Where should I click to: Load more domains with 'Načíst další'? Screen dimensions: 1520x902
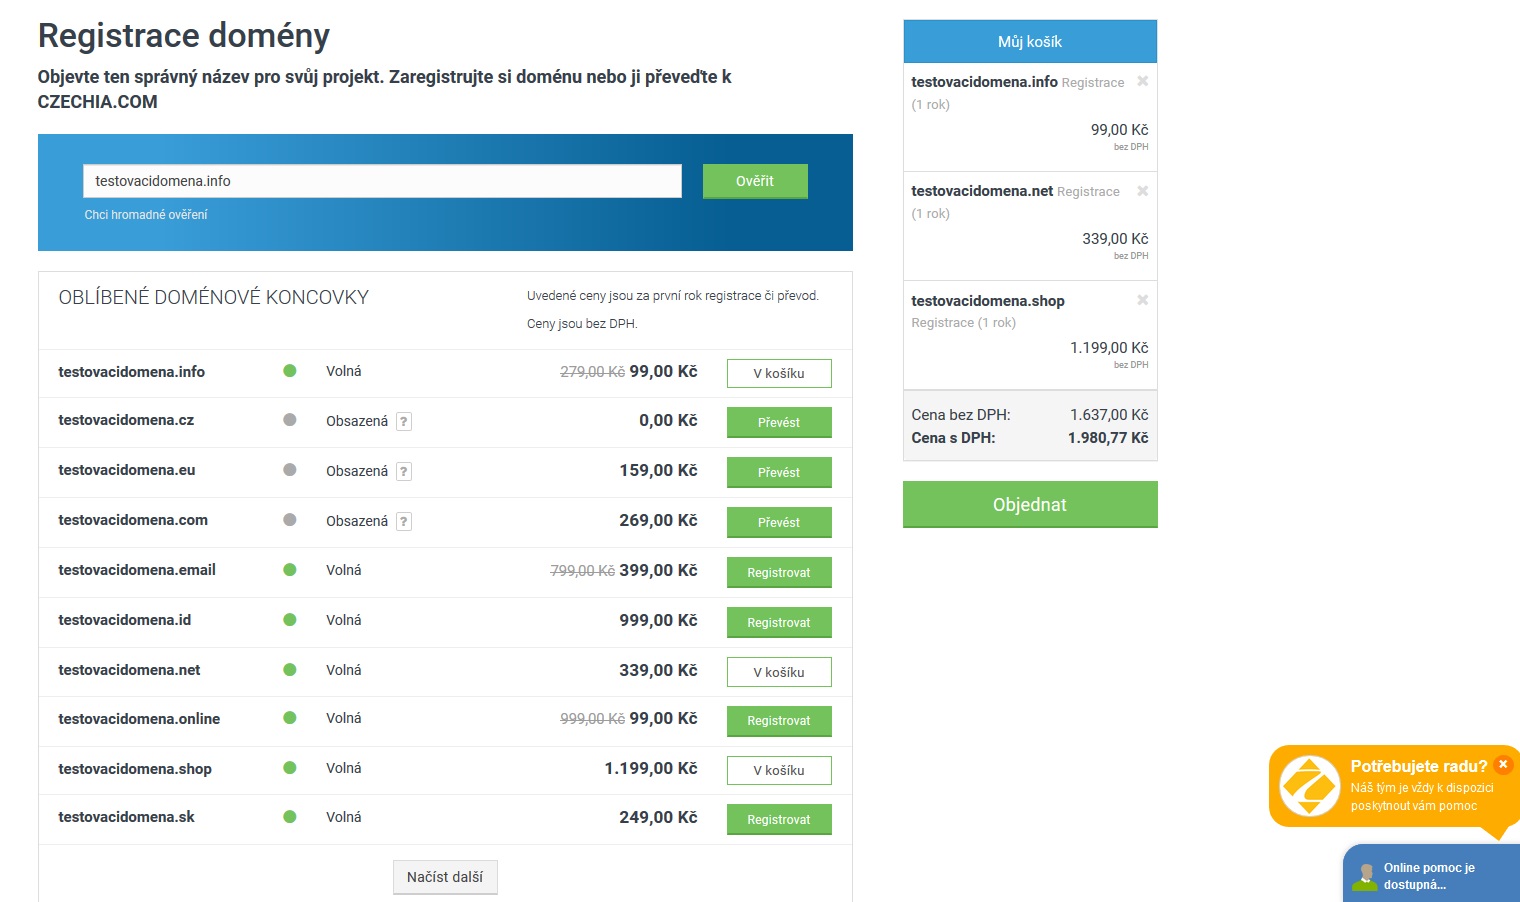pyautogui.click(x=445, y=877)
